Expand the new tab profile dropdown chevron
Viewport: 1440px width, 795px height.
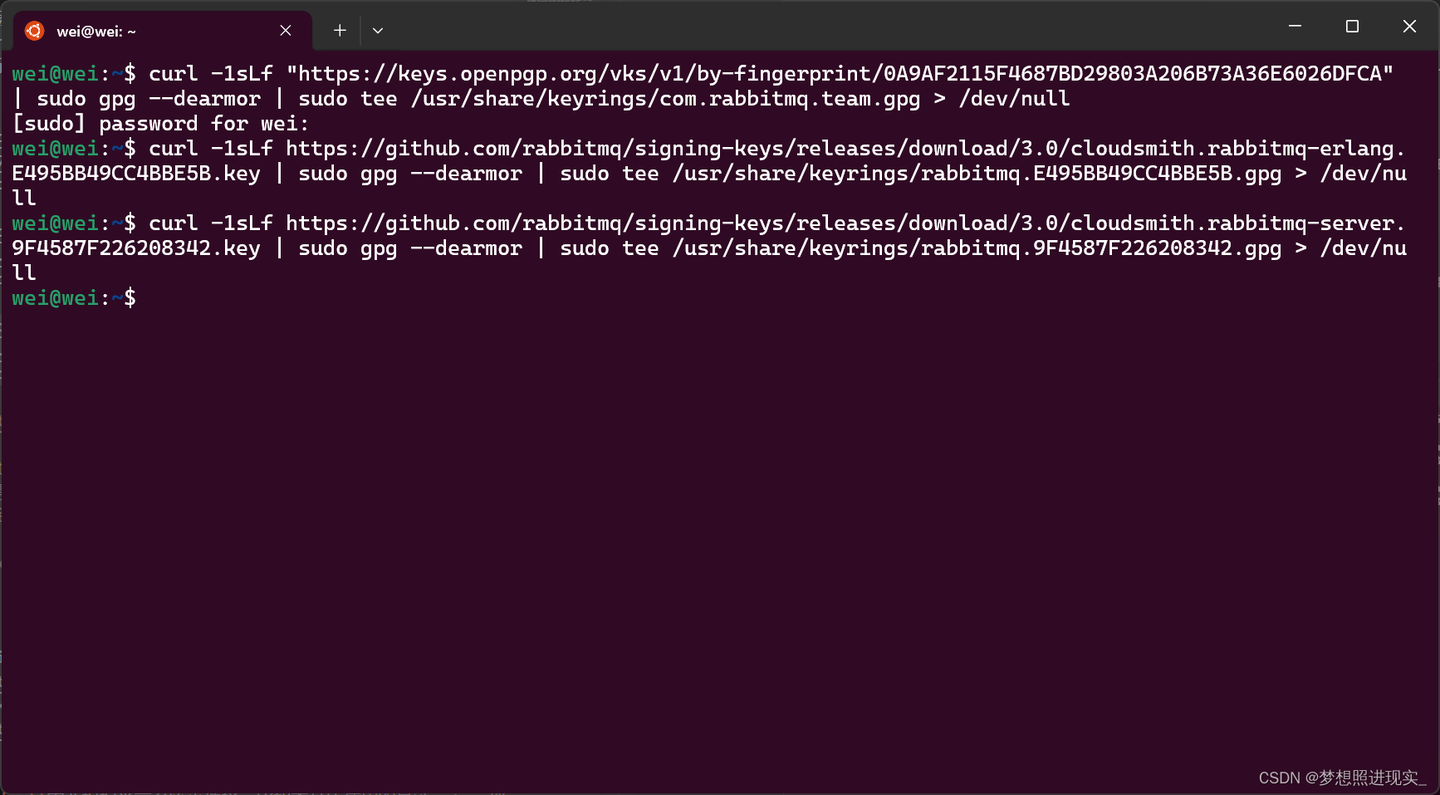pyautogui.click(x=378, y=31)
